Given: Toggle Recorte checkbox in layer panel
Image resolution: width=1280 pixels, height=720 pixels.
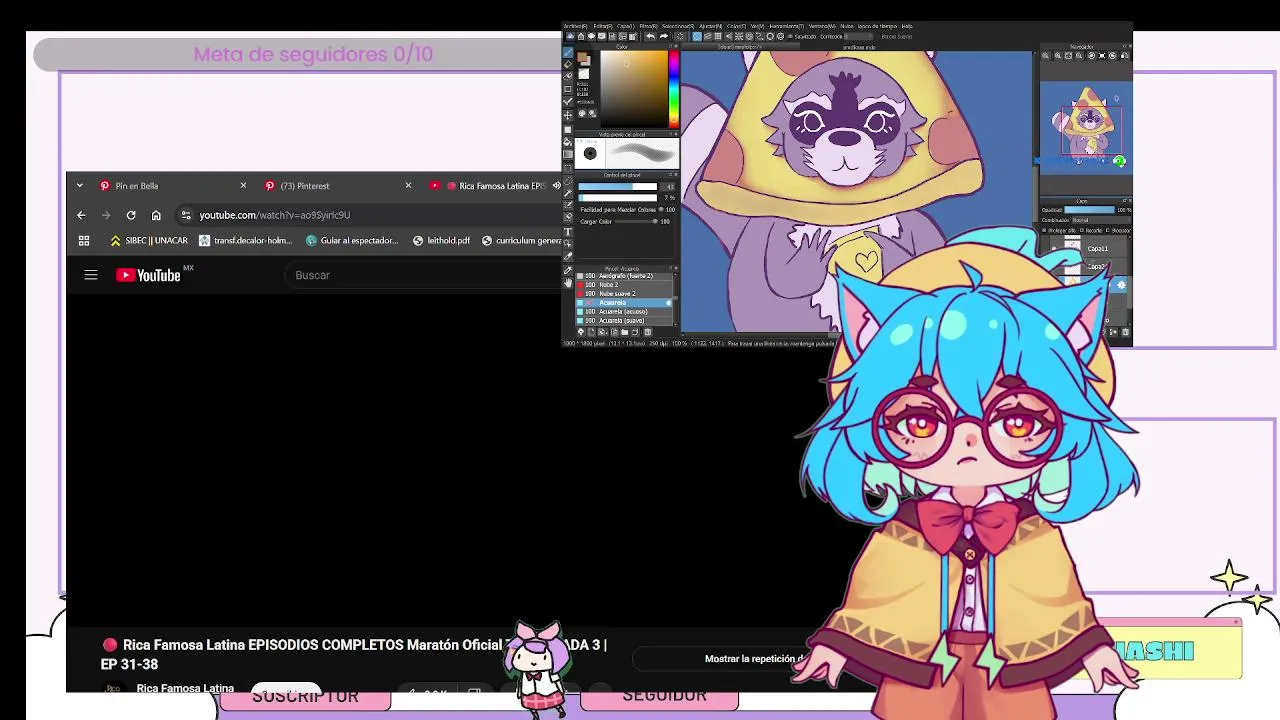Looking at the screenshot, I should [x=1082, y=231].
